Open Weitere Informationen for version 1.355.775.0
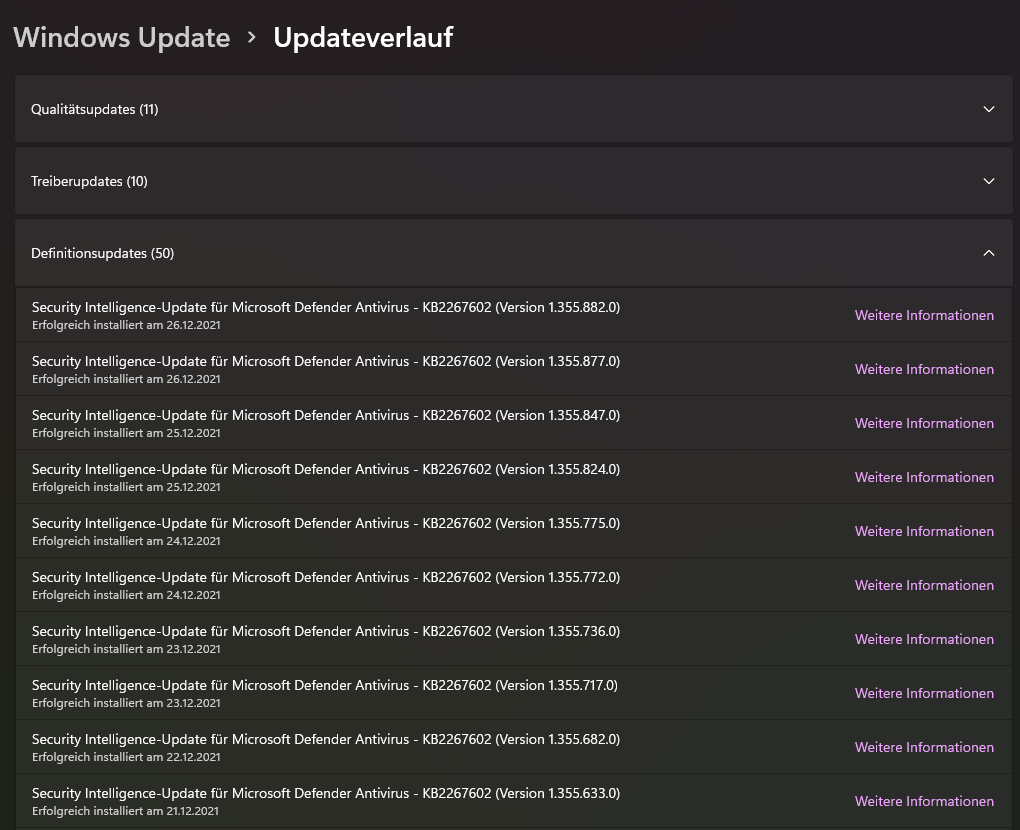 click(924, 531)
